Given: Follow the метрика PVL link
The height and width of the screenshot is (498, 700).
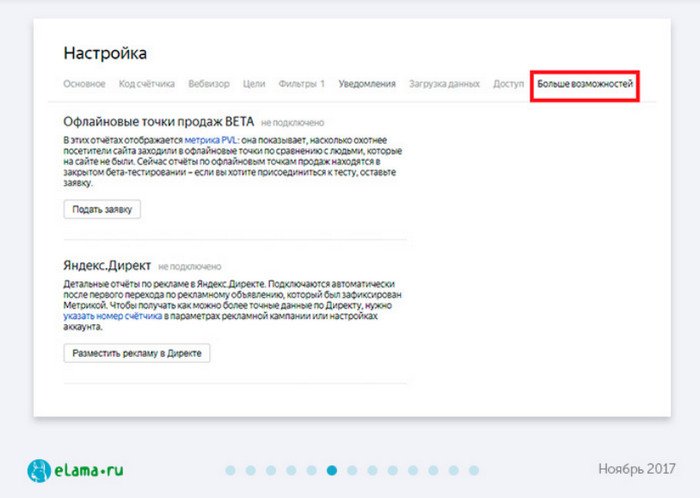Looking at the screenshot, I should (211, 140).
